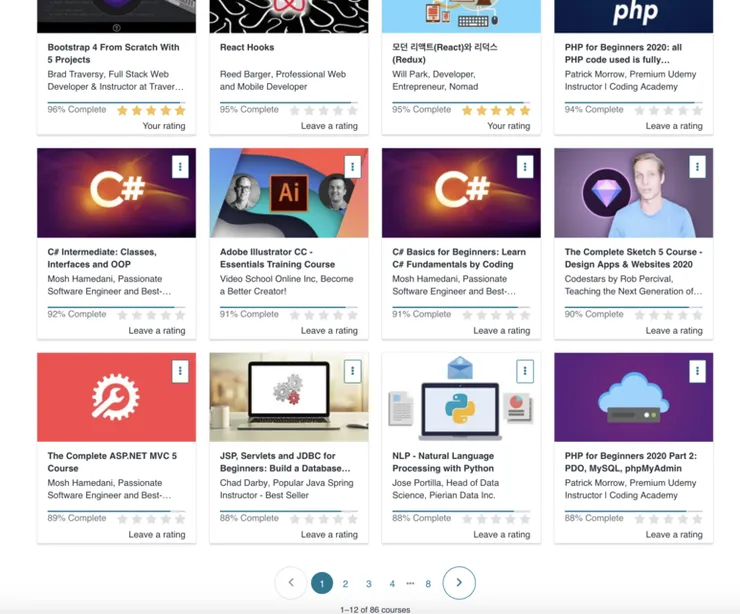Go to page 2
This screenshot has height=614, width=740.
(345, 584)
